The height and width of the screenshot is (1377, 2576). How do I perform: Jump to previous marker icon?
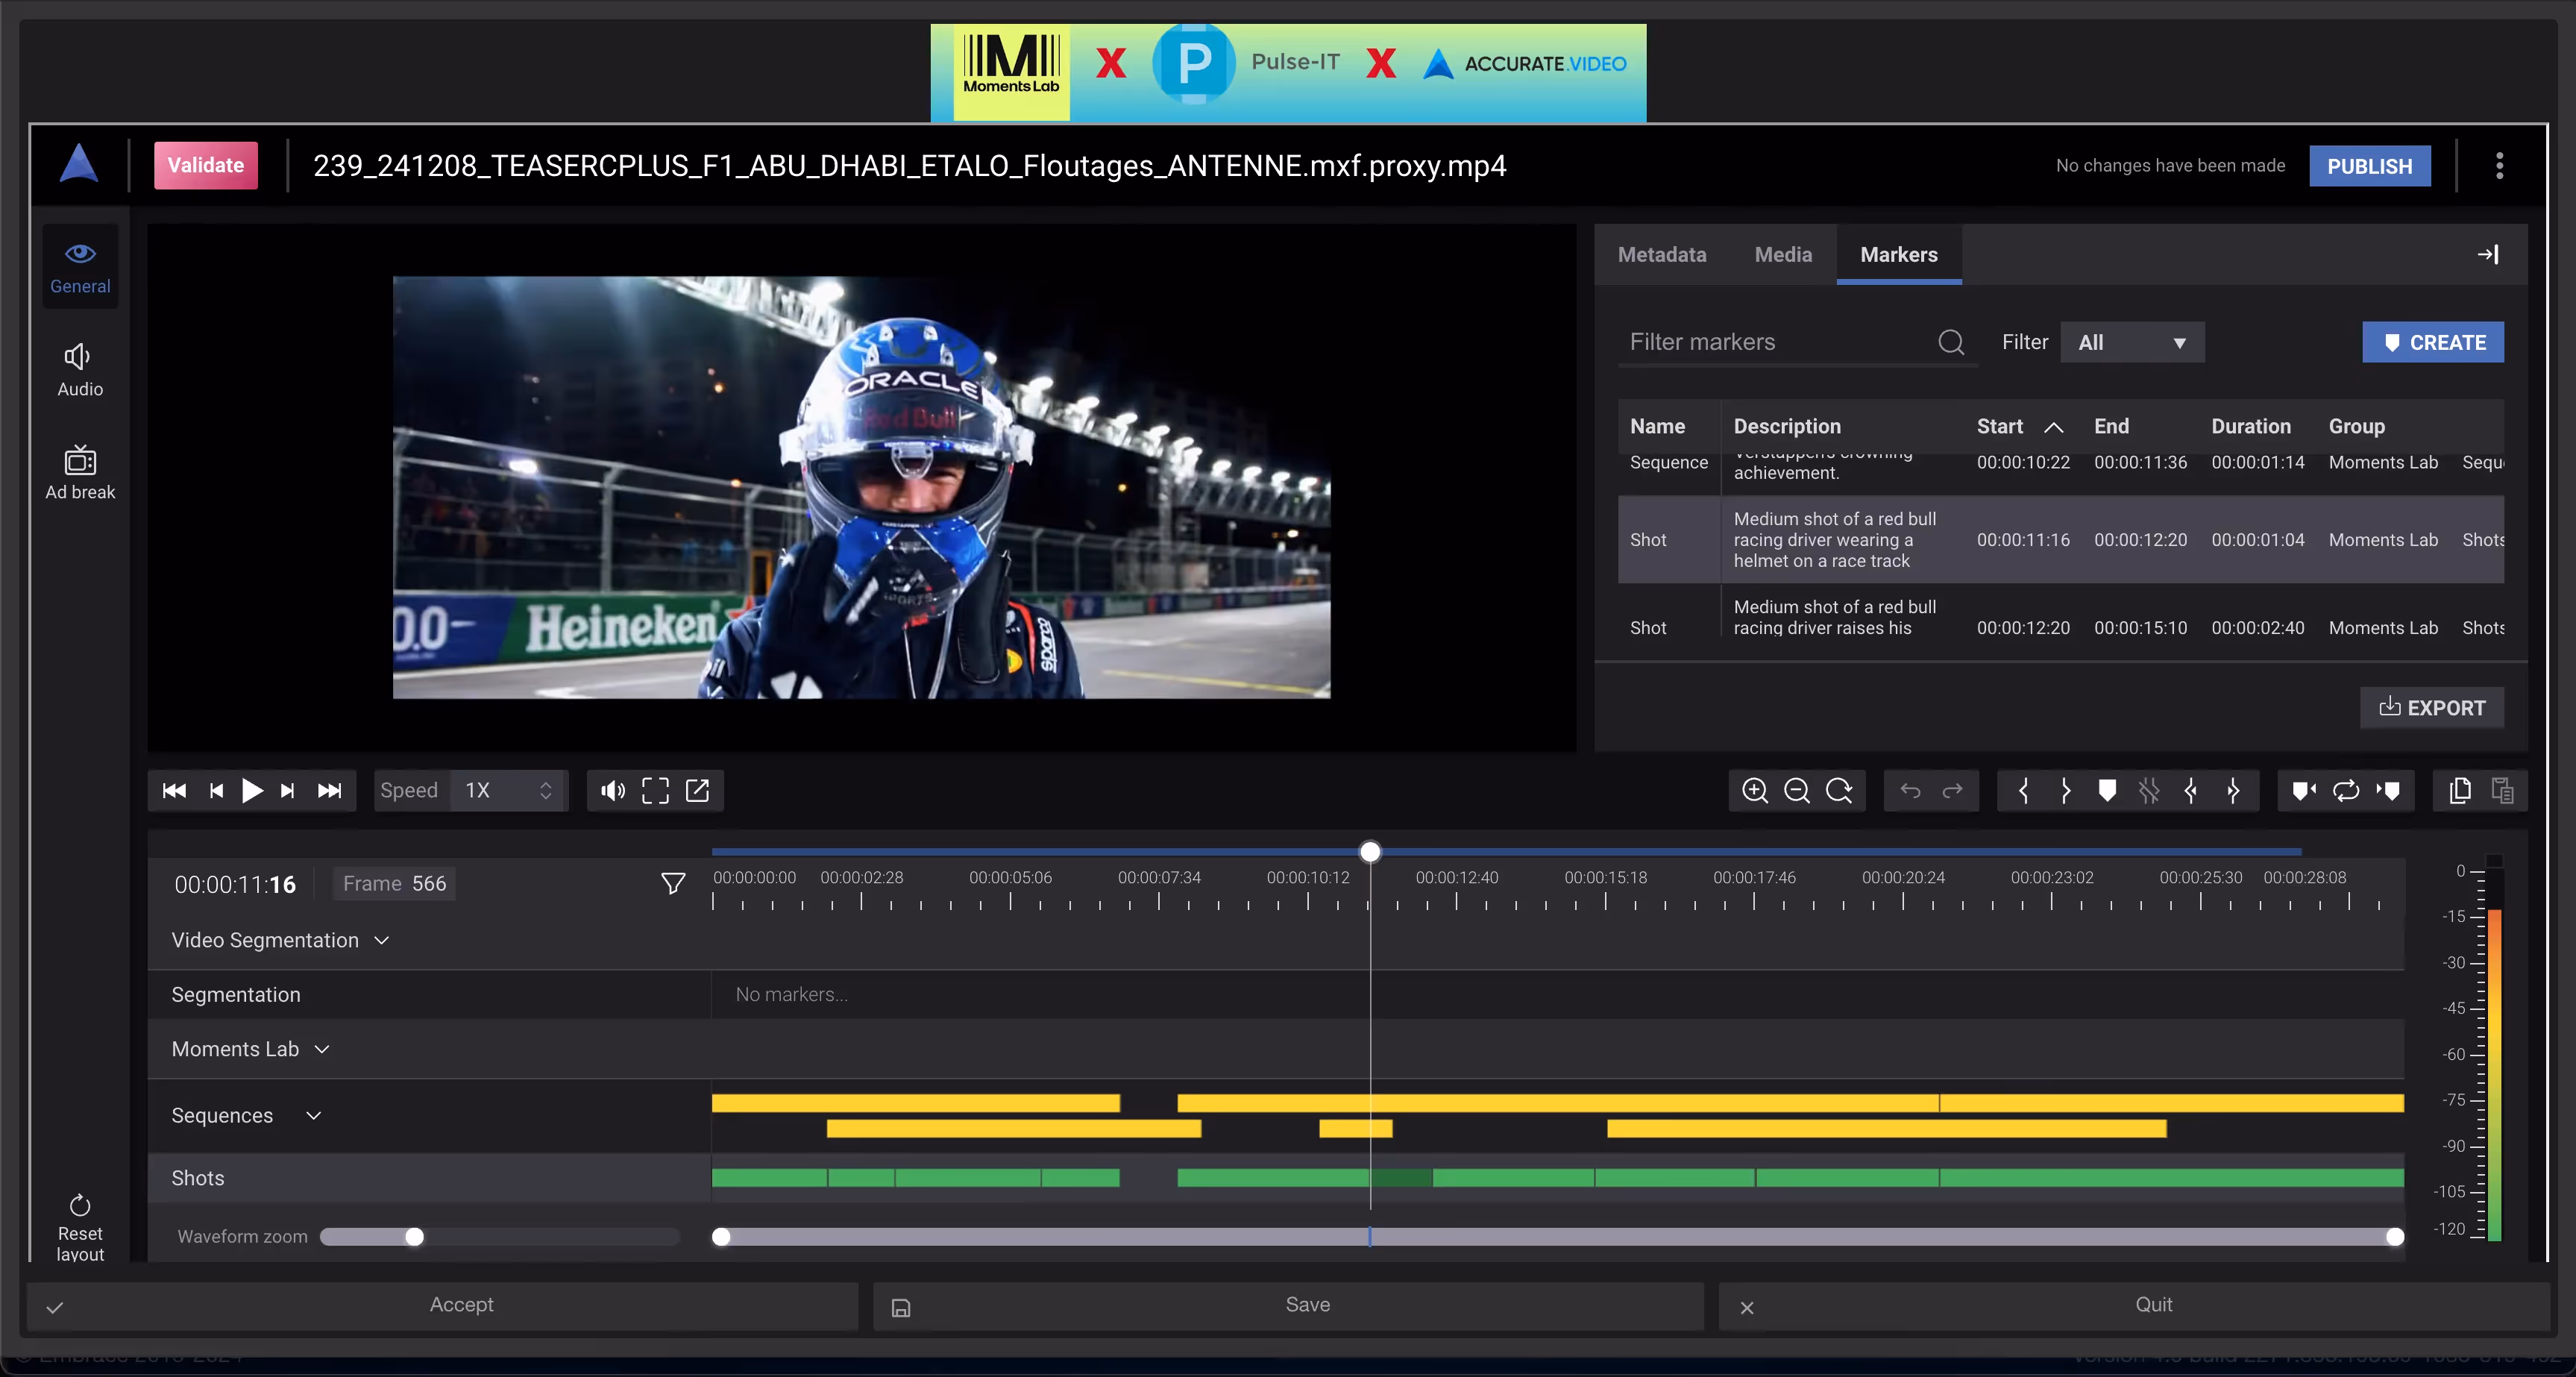pyautogui.click(x=2304, y=791)
